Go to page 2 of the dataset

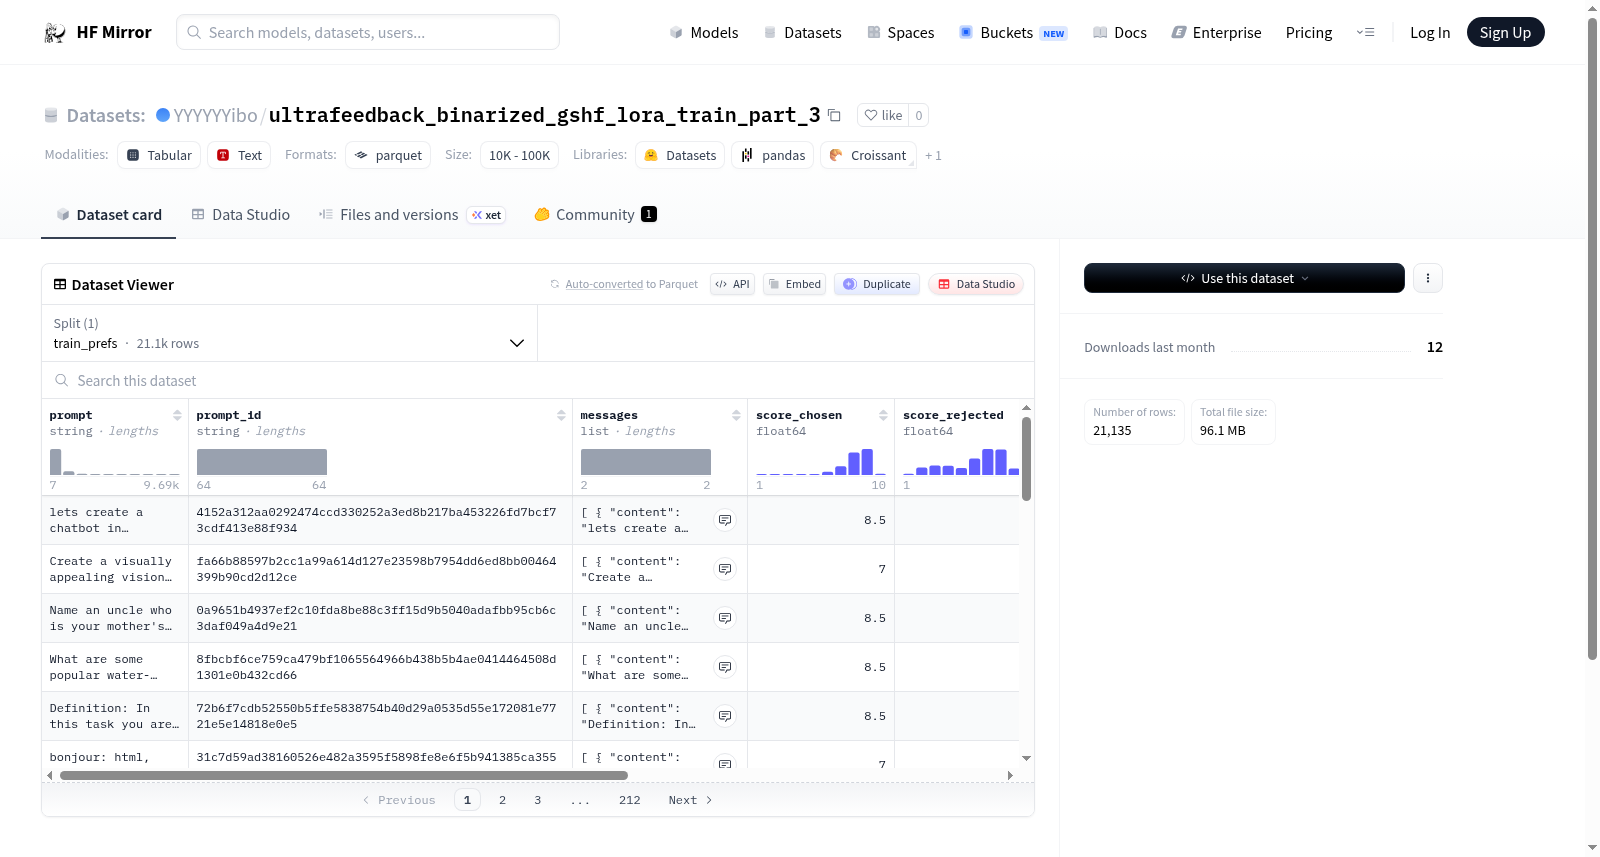pos(502,800)
